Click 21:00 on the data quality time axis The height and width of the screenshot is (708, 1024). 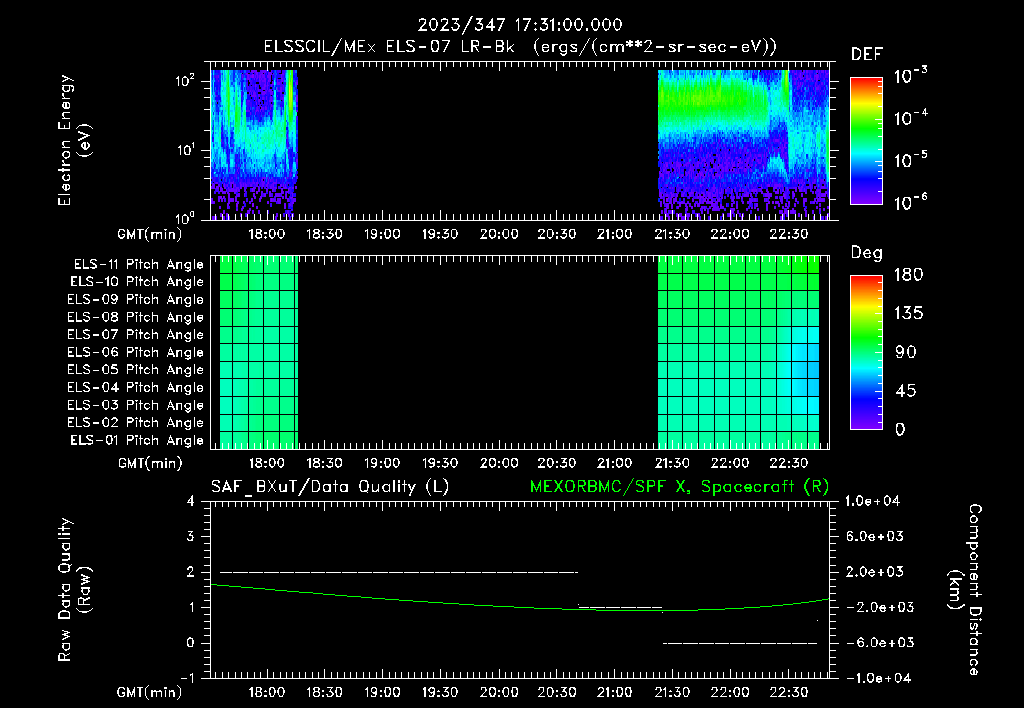(615, 692)
